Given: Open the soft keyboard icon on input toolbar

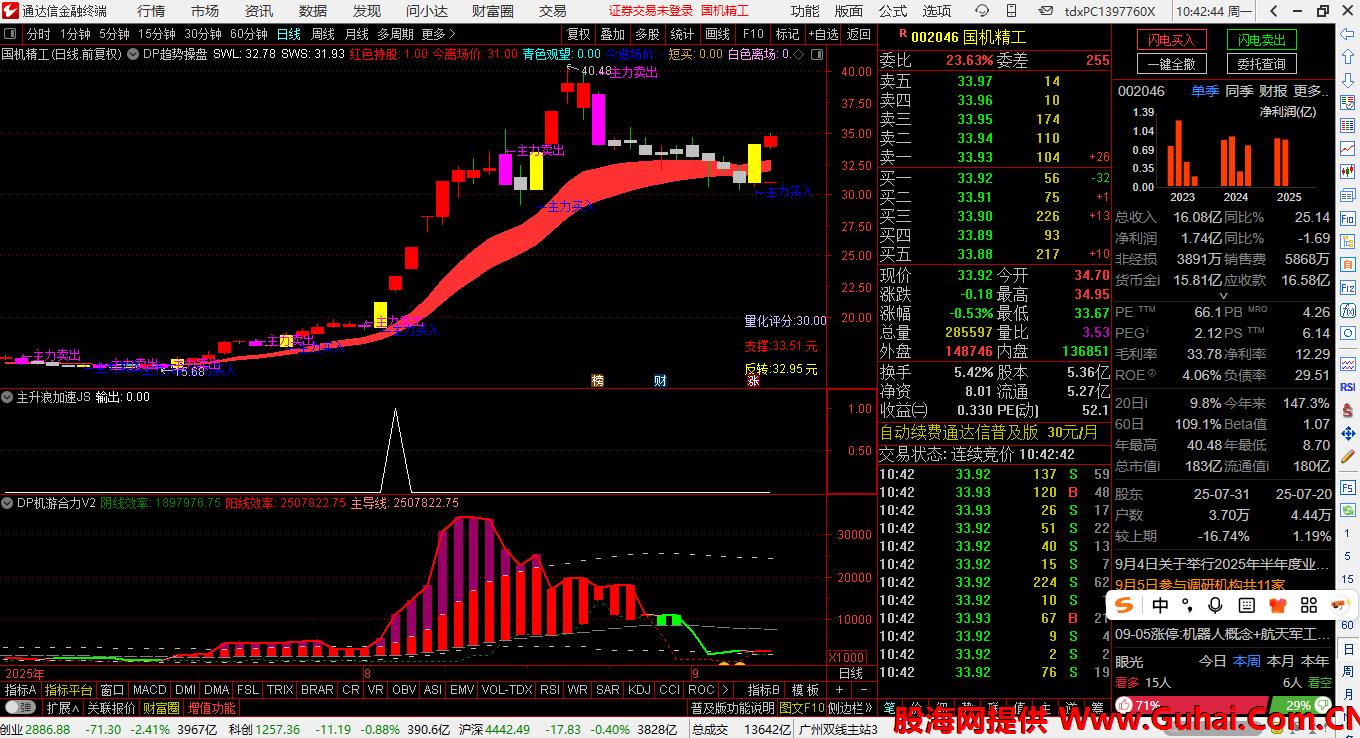Looking at the screenshot, I should pos(1246,606).
